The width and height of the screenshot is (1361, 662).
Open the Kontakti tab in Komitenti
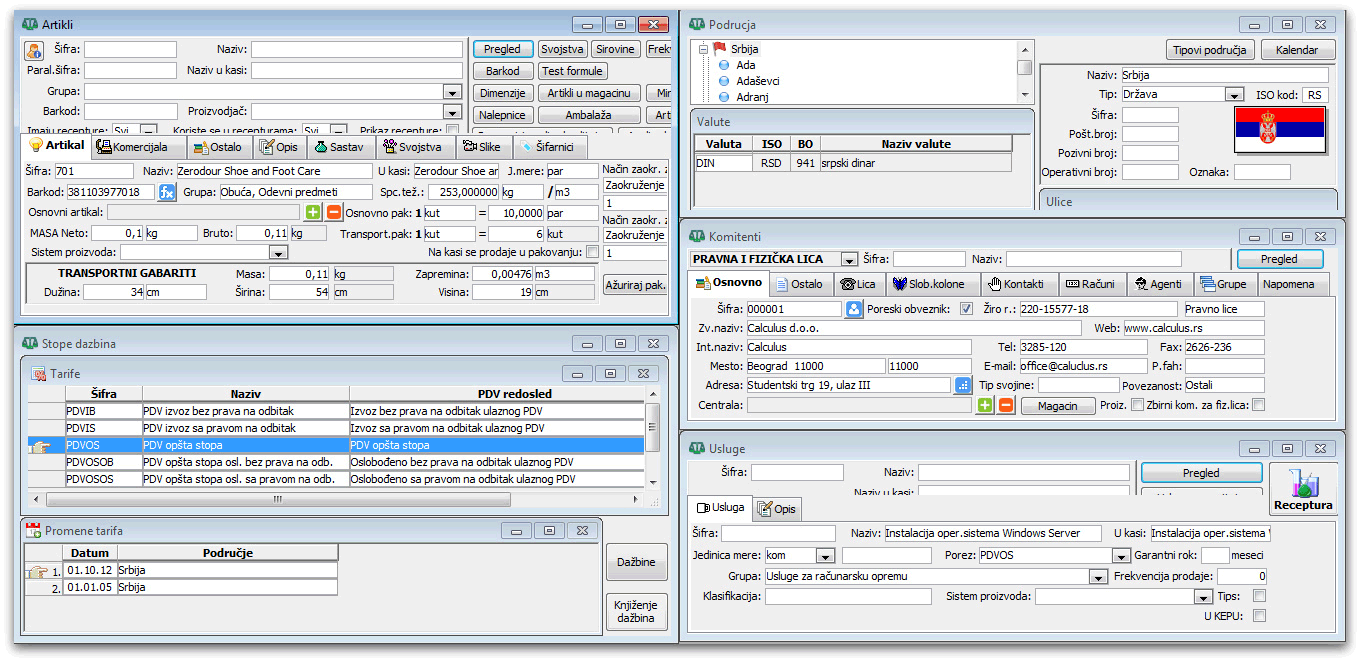click(1018, 284)
